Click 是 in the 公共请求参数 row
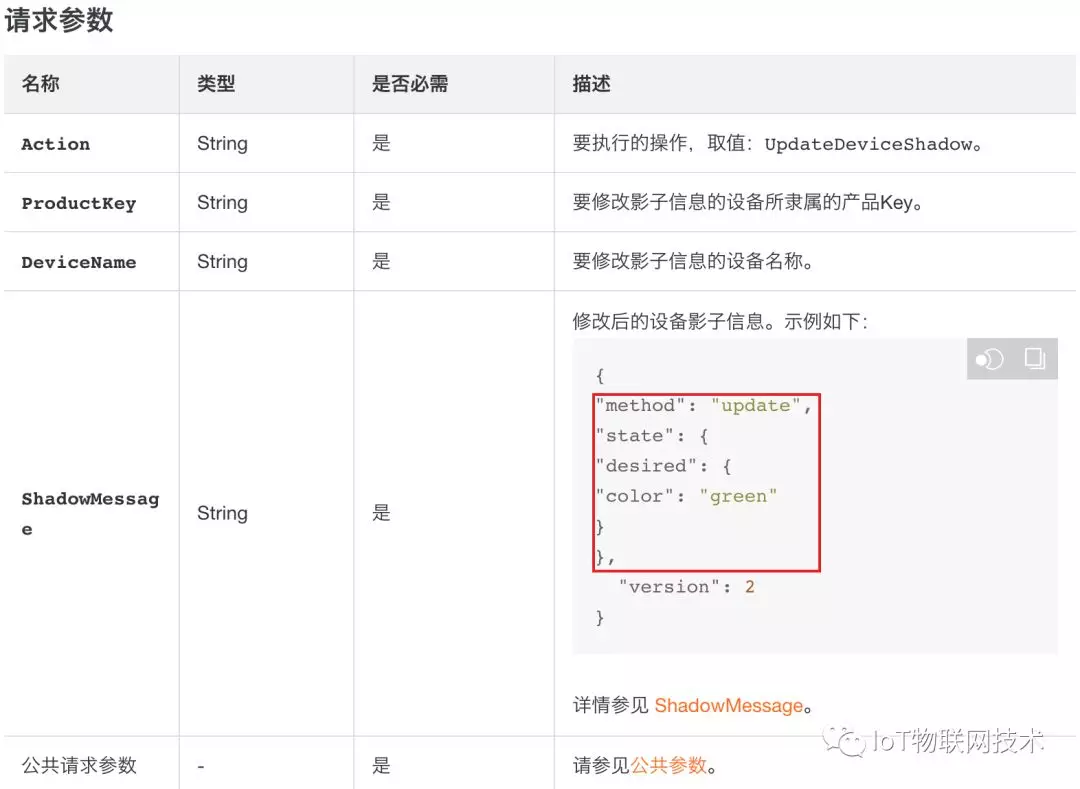1080x789 pixels. (x=382, y=766)
